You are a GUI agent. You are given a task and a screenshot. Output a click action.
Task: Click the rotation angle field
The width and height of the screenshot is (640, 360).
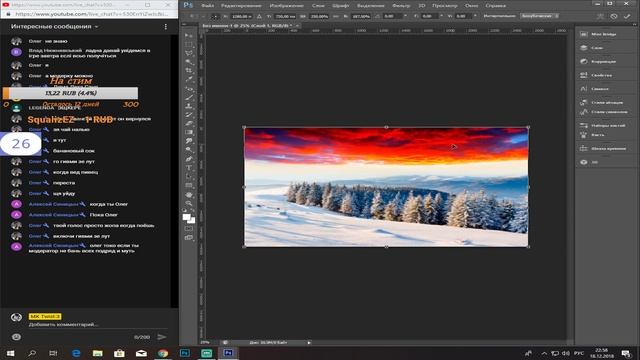tap(393, 16)
